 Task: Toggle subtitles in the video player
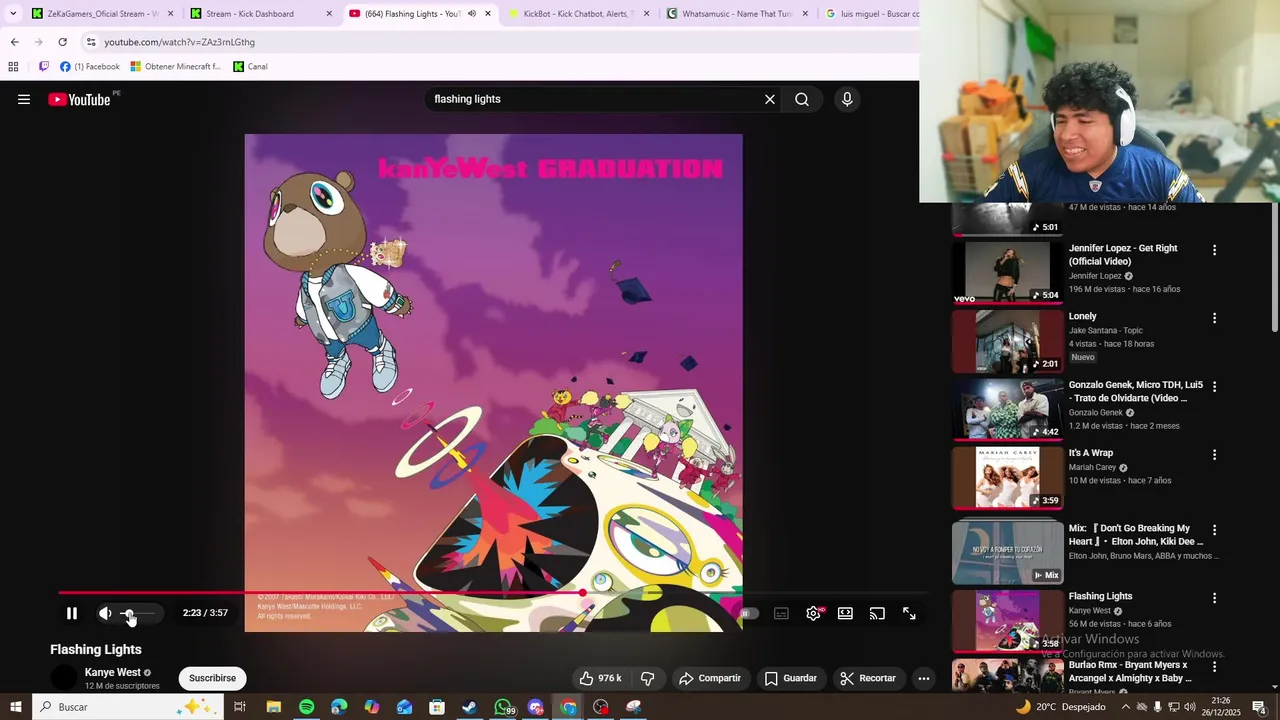(x=781, y=613)
